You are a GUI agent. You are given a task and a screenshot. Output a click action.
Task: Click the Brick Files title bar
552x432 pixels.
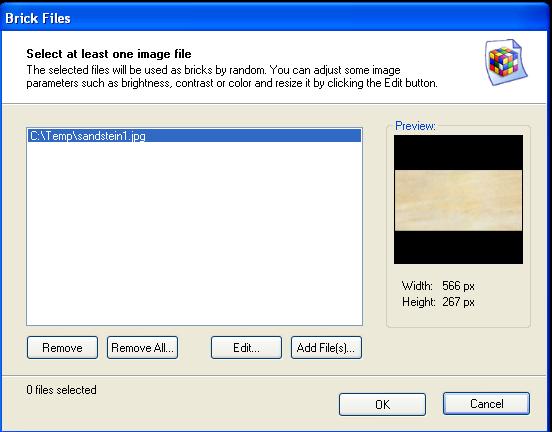pos(276,18)
